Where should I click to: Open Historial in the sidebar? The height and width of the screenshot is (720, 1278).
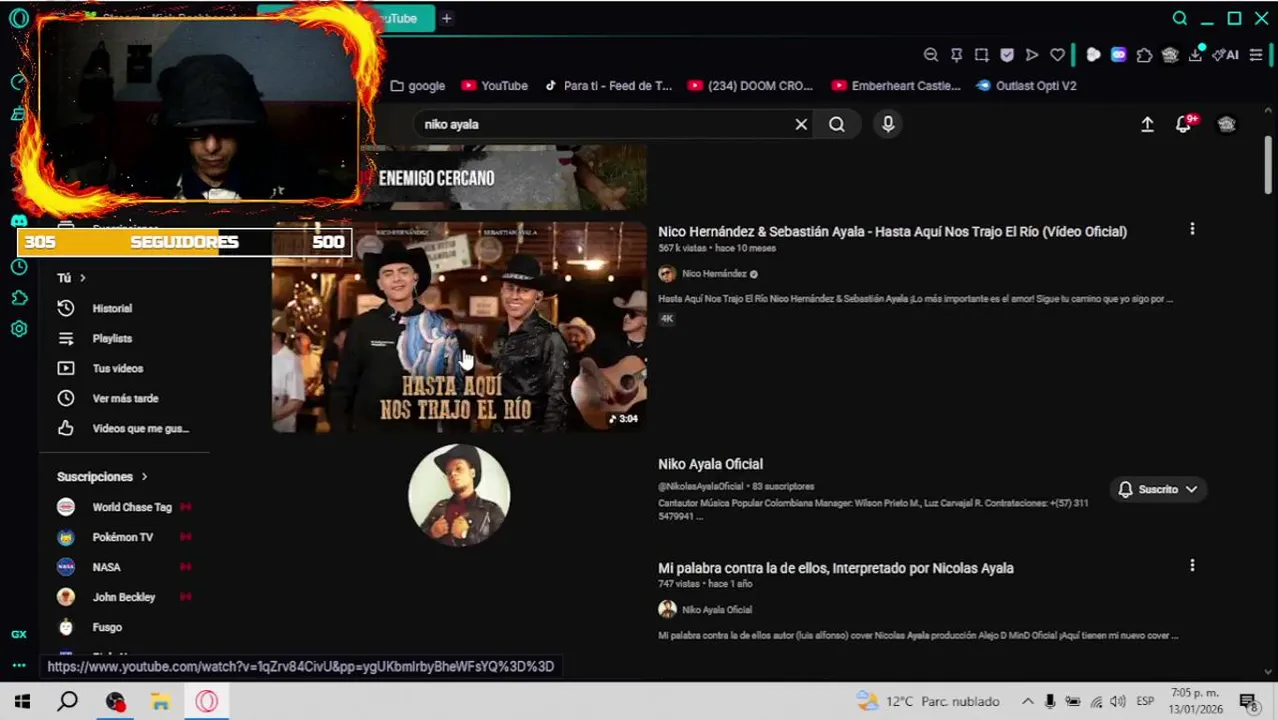point(112,309)
